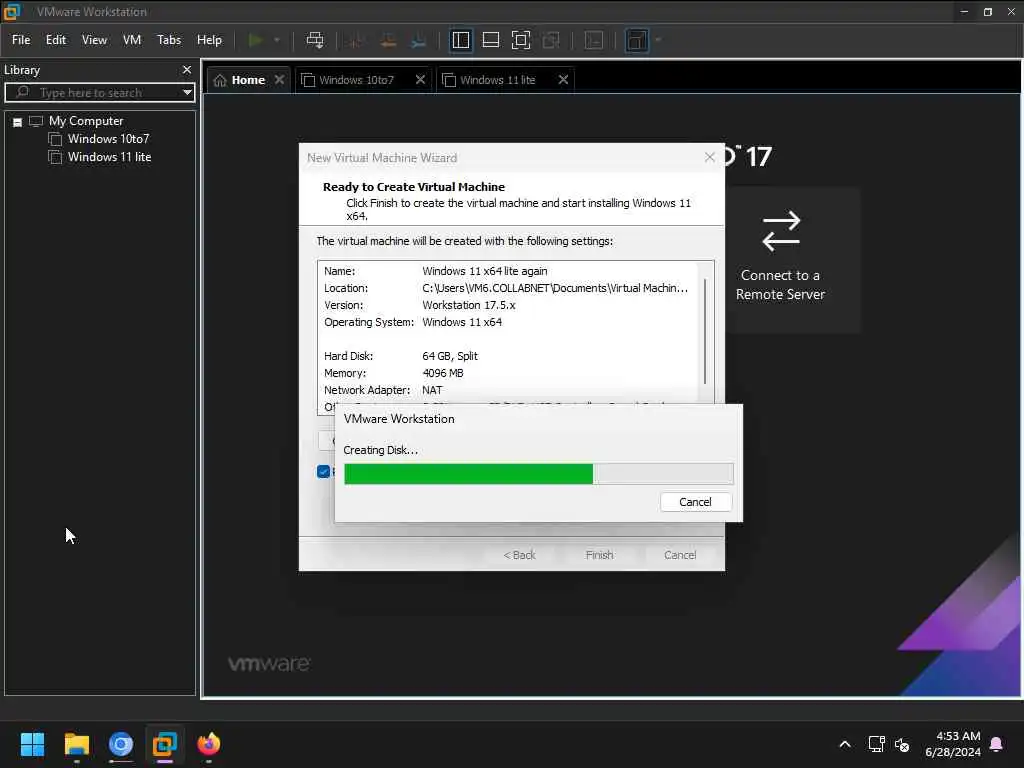Close the New Virtual Machine Wizard dialog
1024x768 pixels.
(x=710, y=157)
